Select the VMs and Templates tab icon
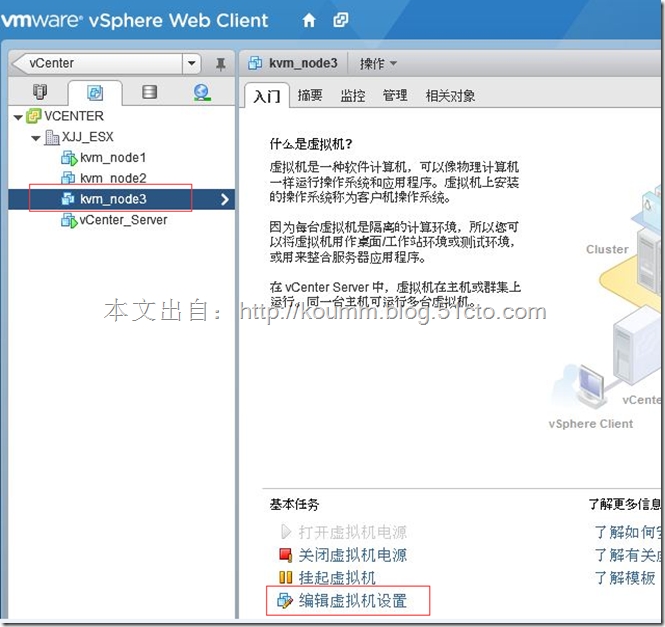 [x=95, y=93]
